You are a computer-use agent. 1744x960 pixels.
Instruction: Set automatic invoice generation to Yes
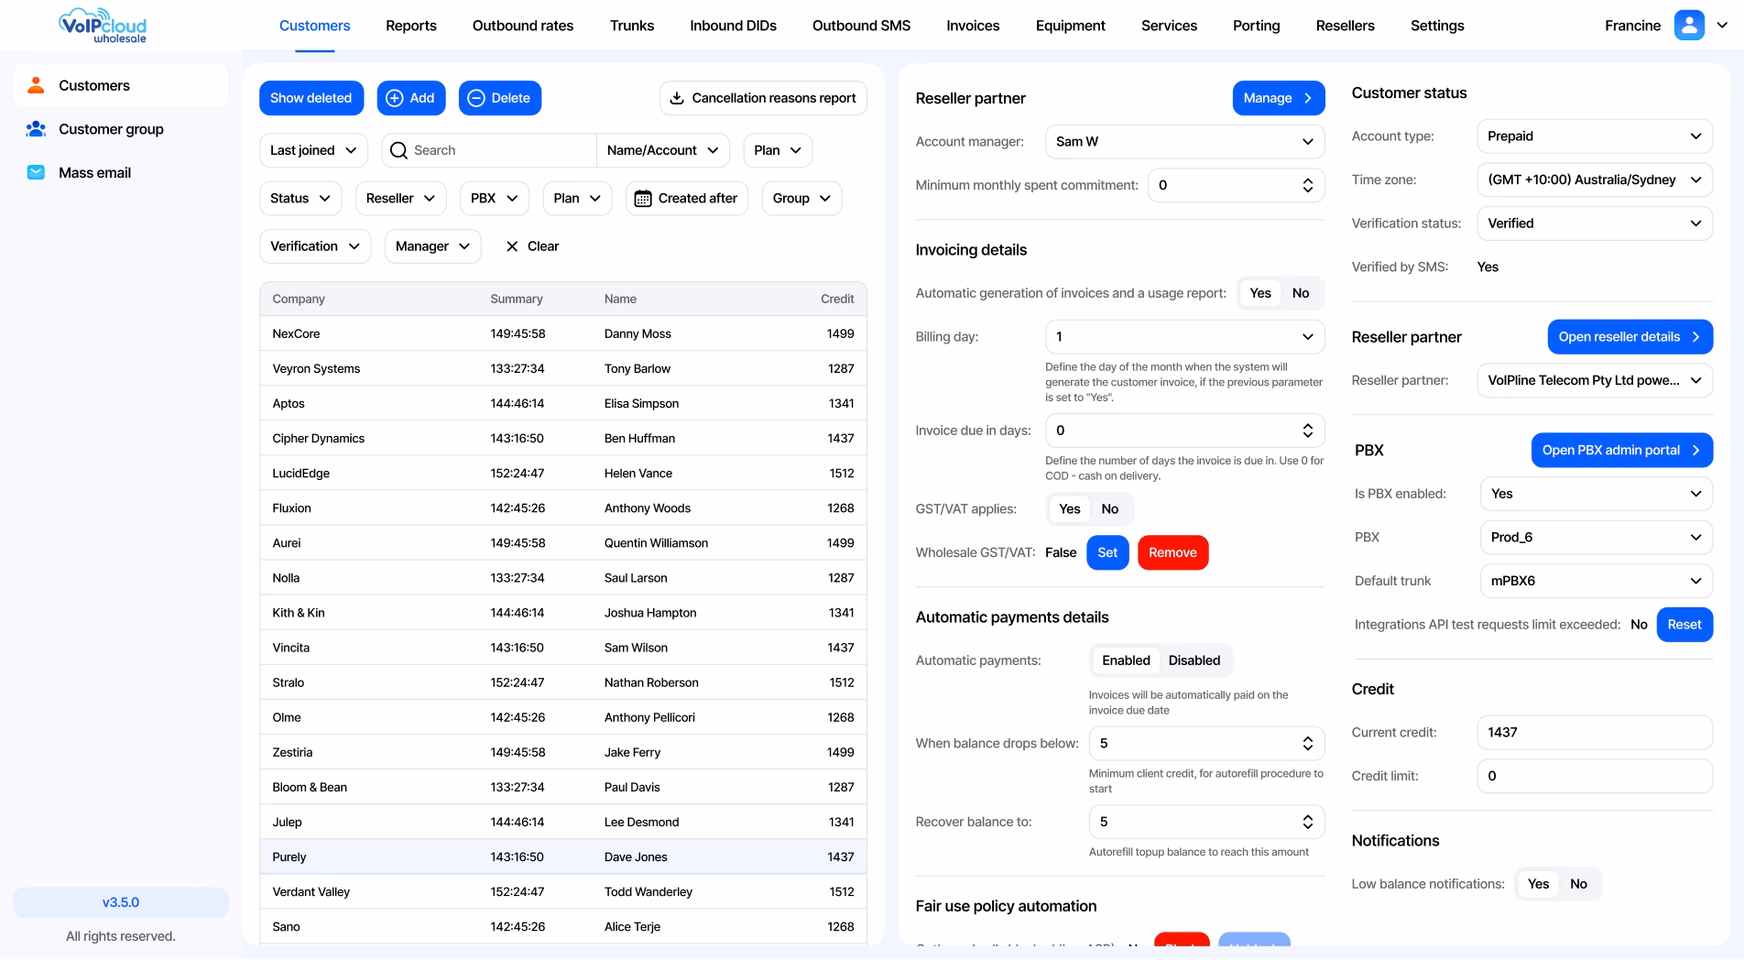[1260, 293]
